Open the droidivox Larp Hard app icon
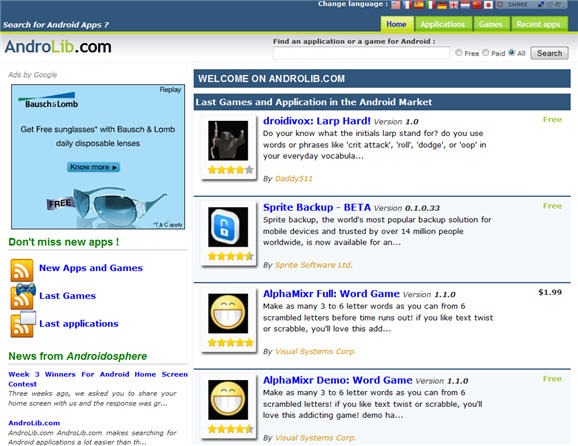The image size is (578, 446). coord(228,140)
